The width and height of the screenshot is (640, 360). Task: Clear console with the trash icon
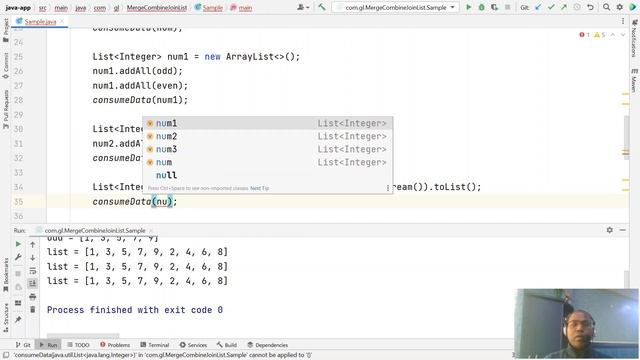tap(33, 310)
